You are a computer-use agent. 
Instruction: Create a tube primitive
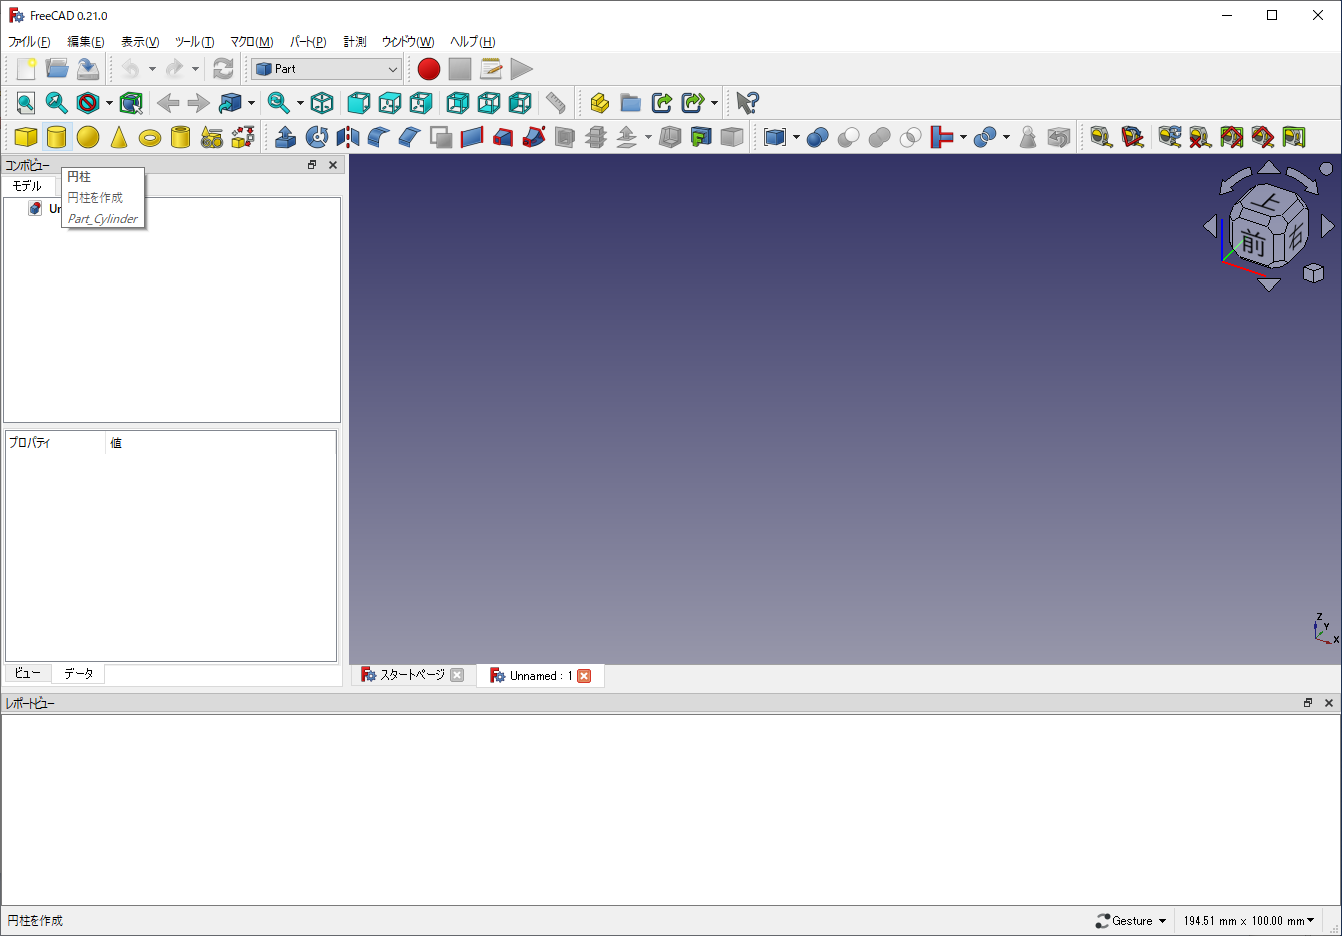pos(181,137)
